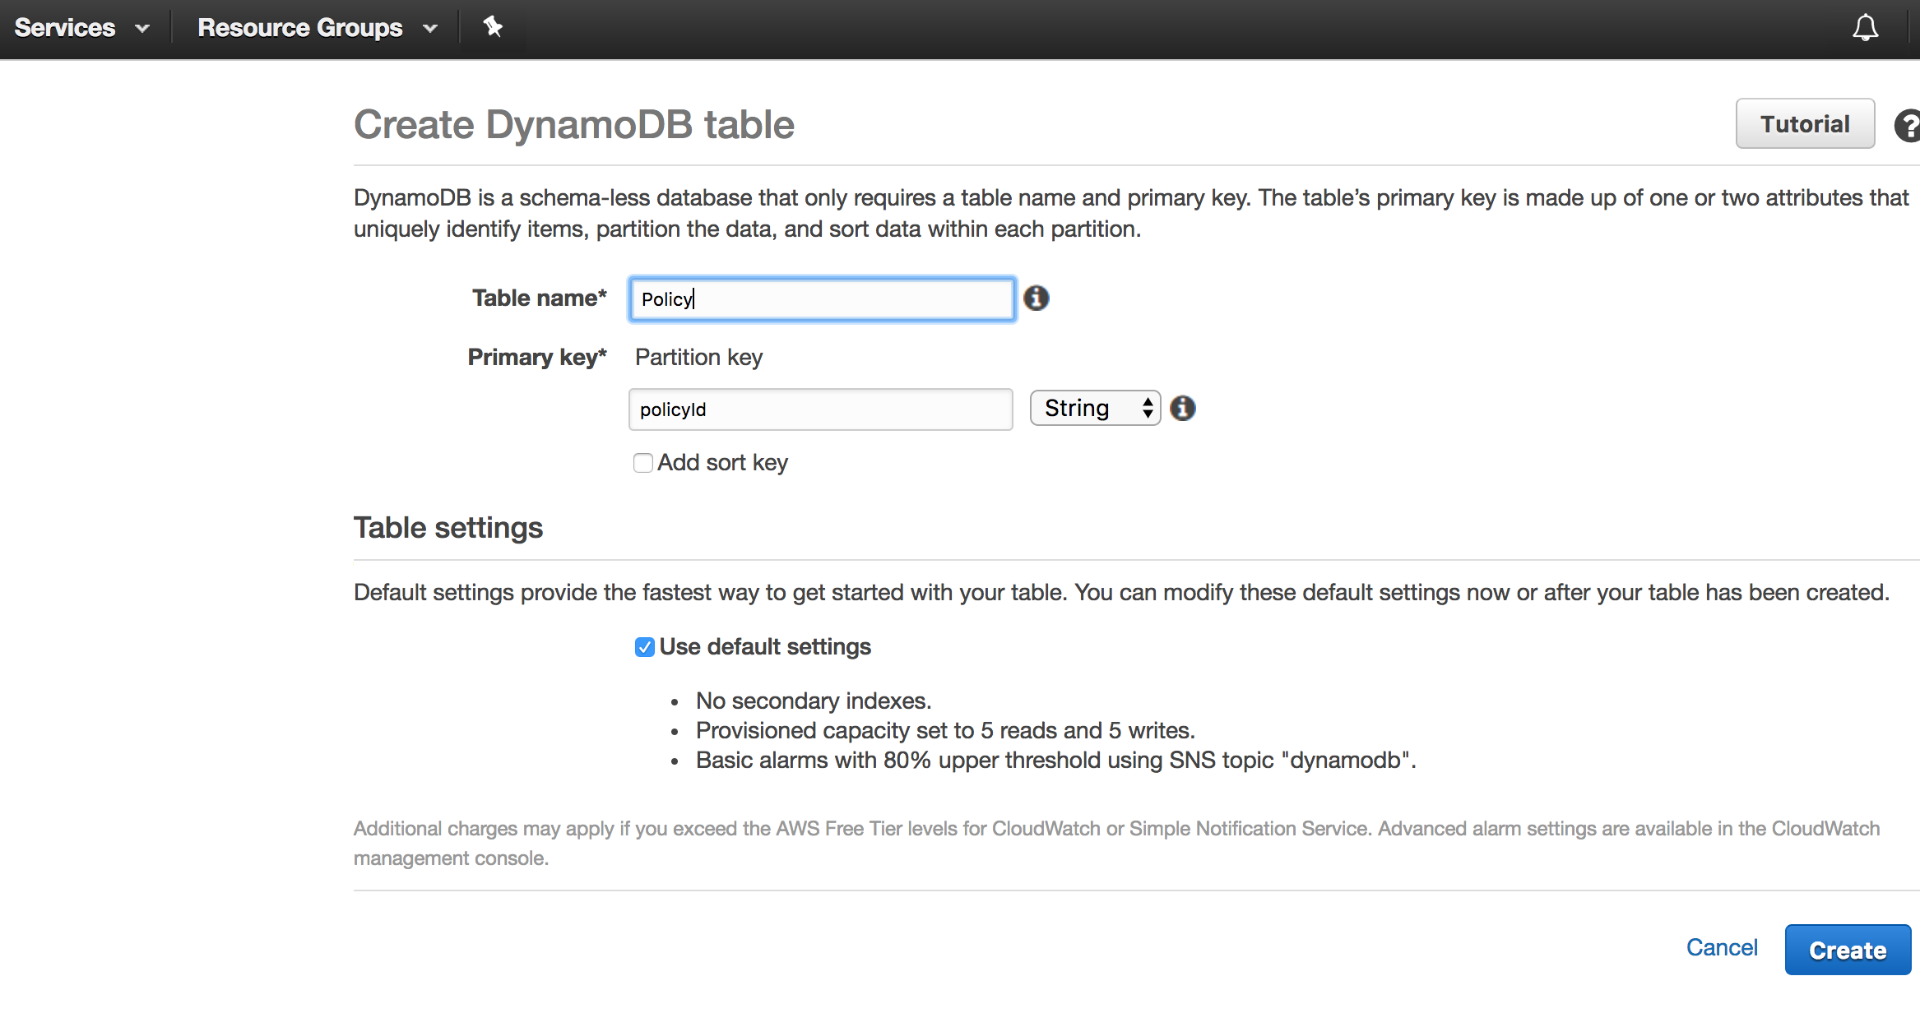
Task: Open the notifications bell
Action: (1865, 28)
